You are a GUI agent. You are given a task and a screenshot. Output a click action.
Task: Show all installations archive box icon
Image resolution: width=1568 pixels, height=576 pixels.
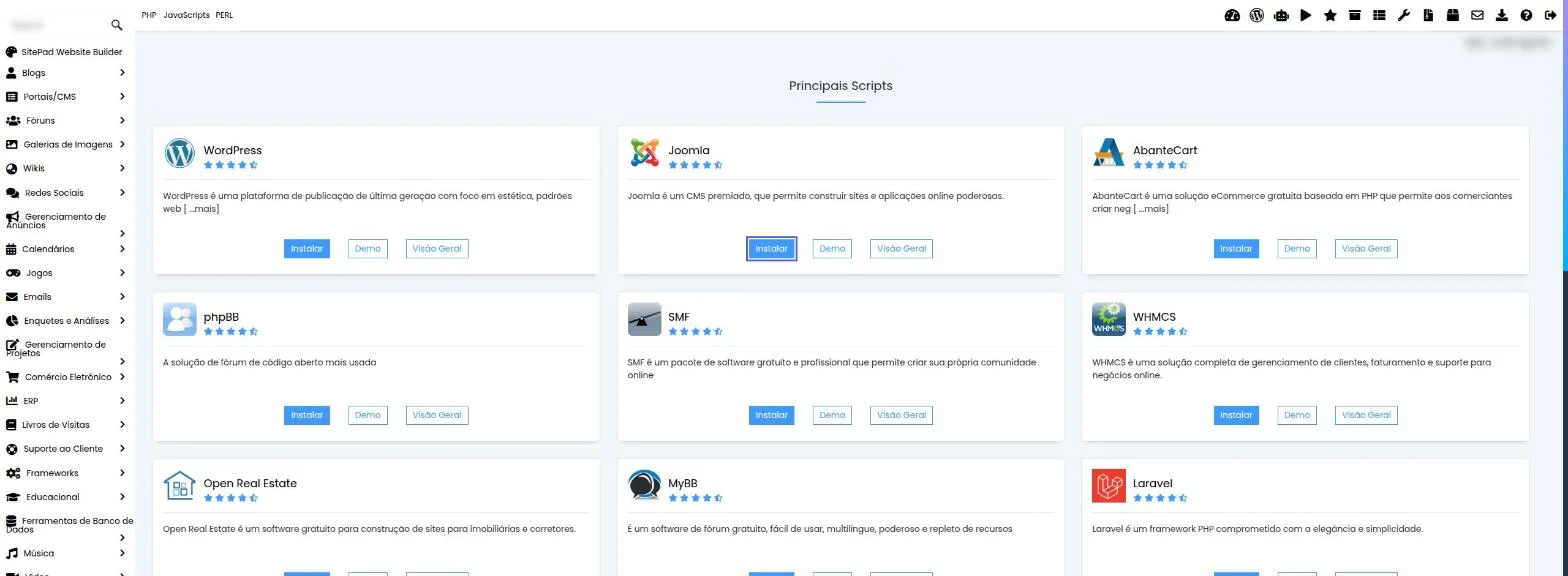pyautogui.click(x=1355, y=15)
